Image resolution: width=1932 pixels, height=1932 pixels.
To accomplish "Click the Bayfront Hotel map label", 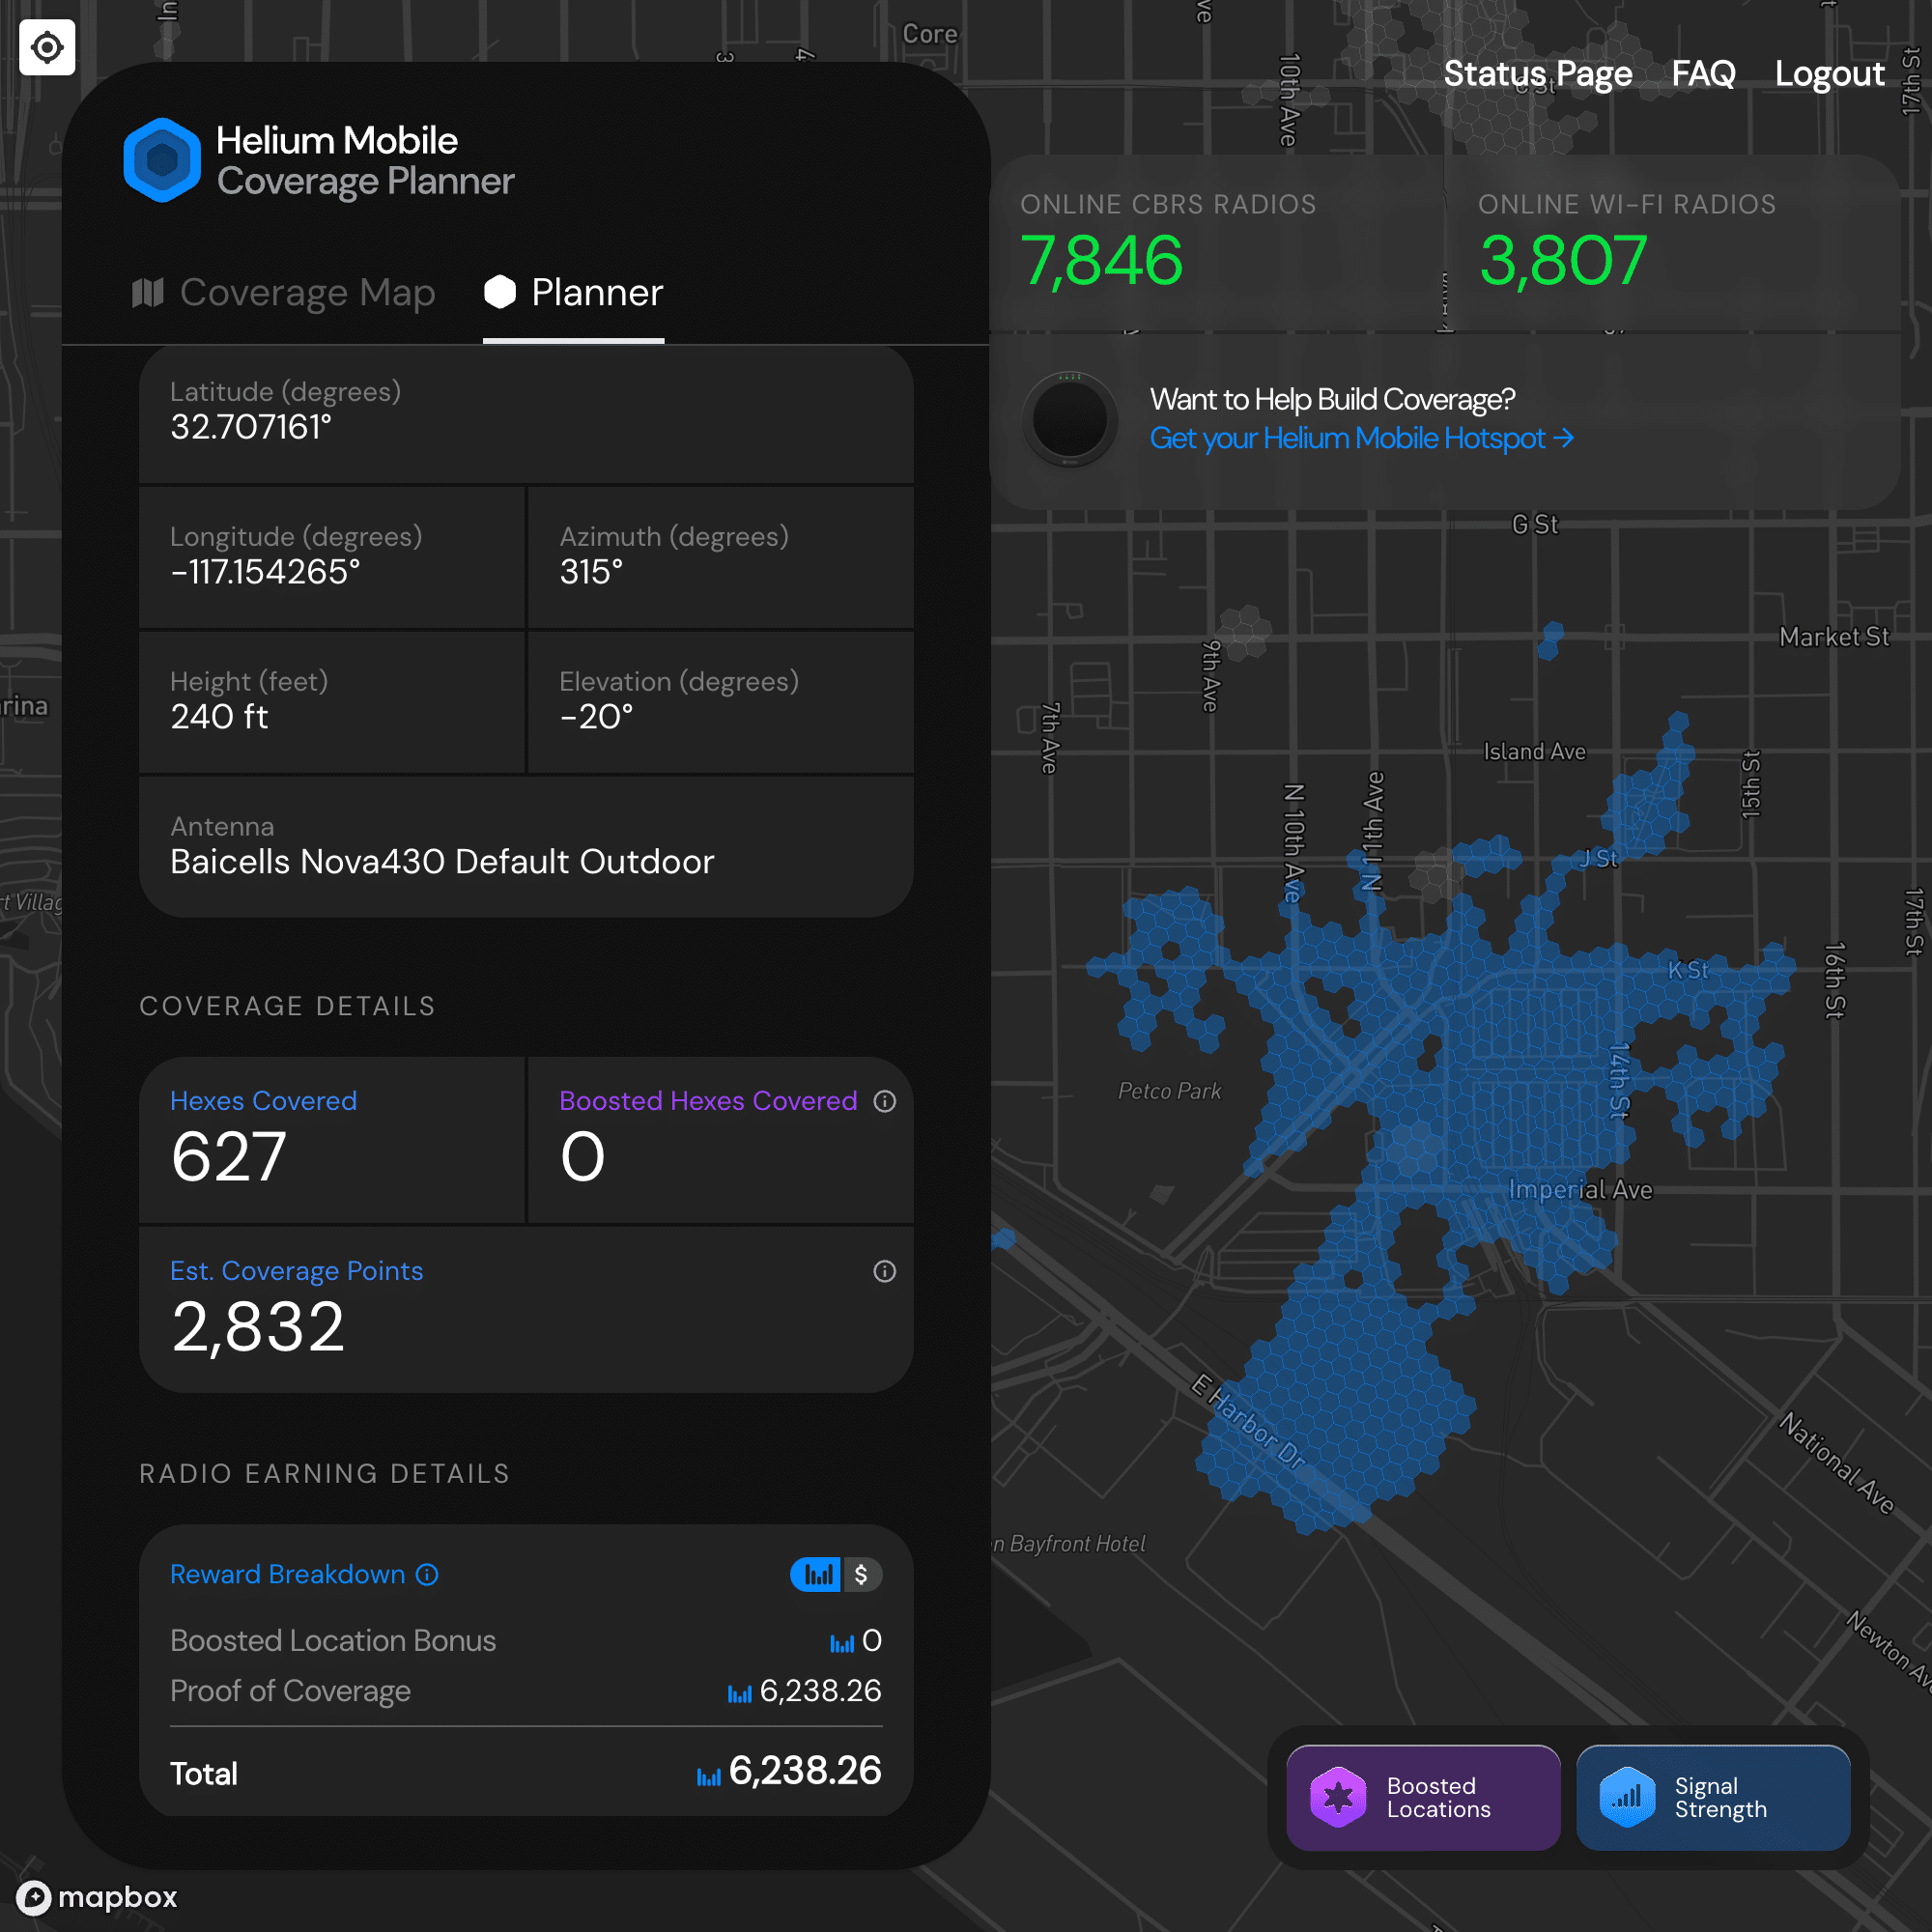I will tap(1069, 1544).
